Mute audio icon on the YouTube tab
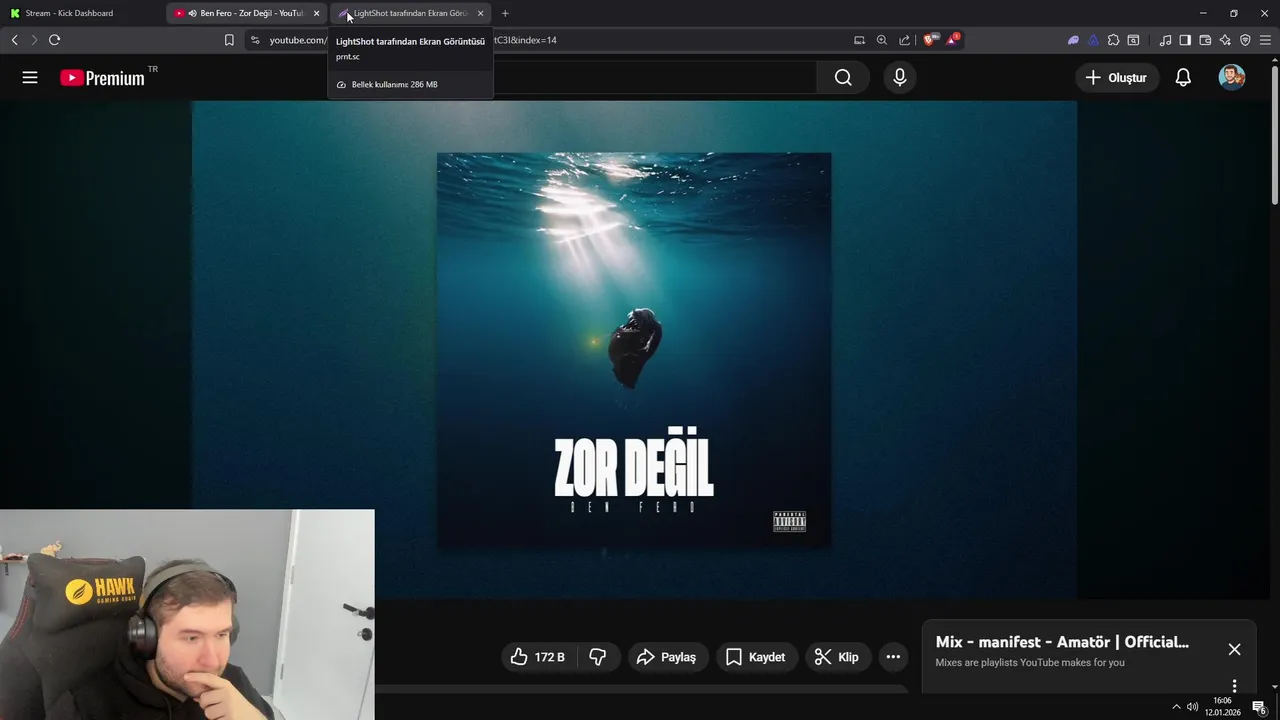Viewport: 1280px width, 720px height. pos(192,13)
